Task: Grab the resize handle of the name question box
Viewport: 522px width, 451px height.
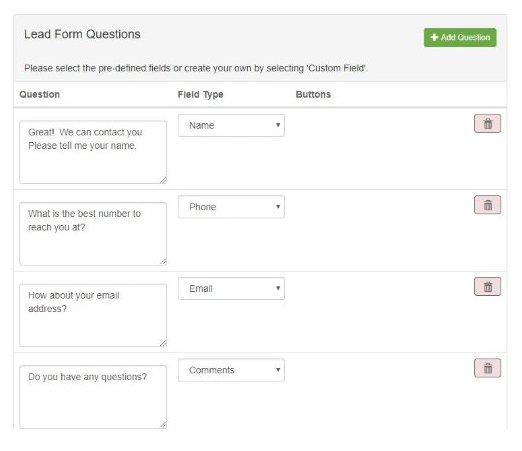Action: (x=163, y=180)
